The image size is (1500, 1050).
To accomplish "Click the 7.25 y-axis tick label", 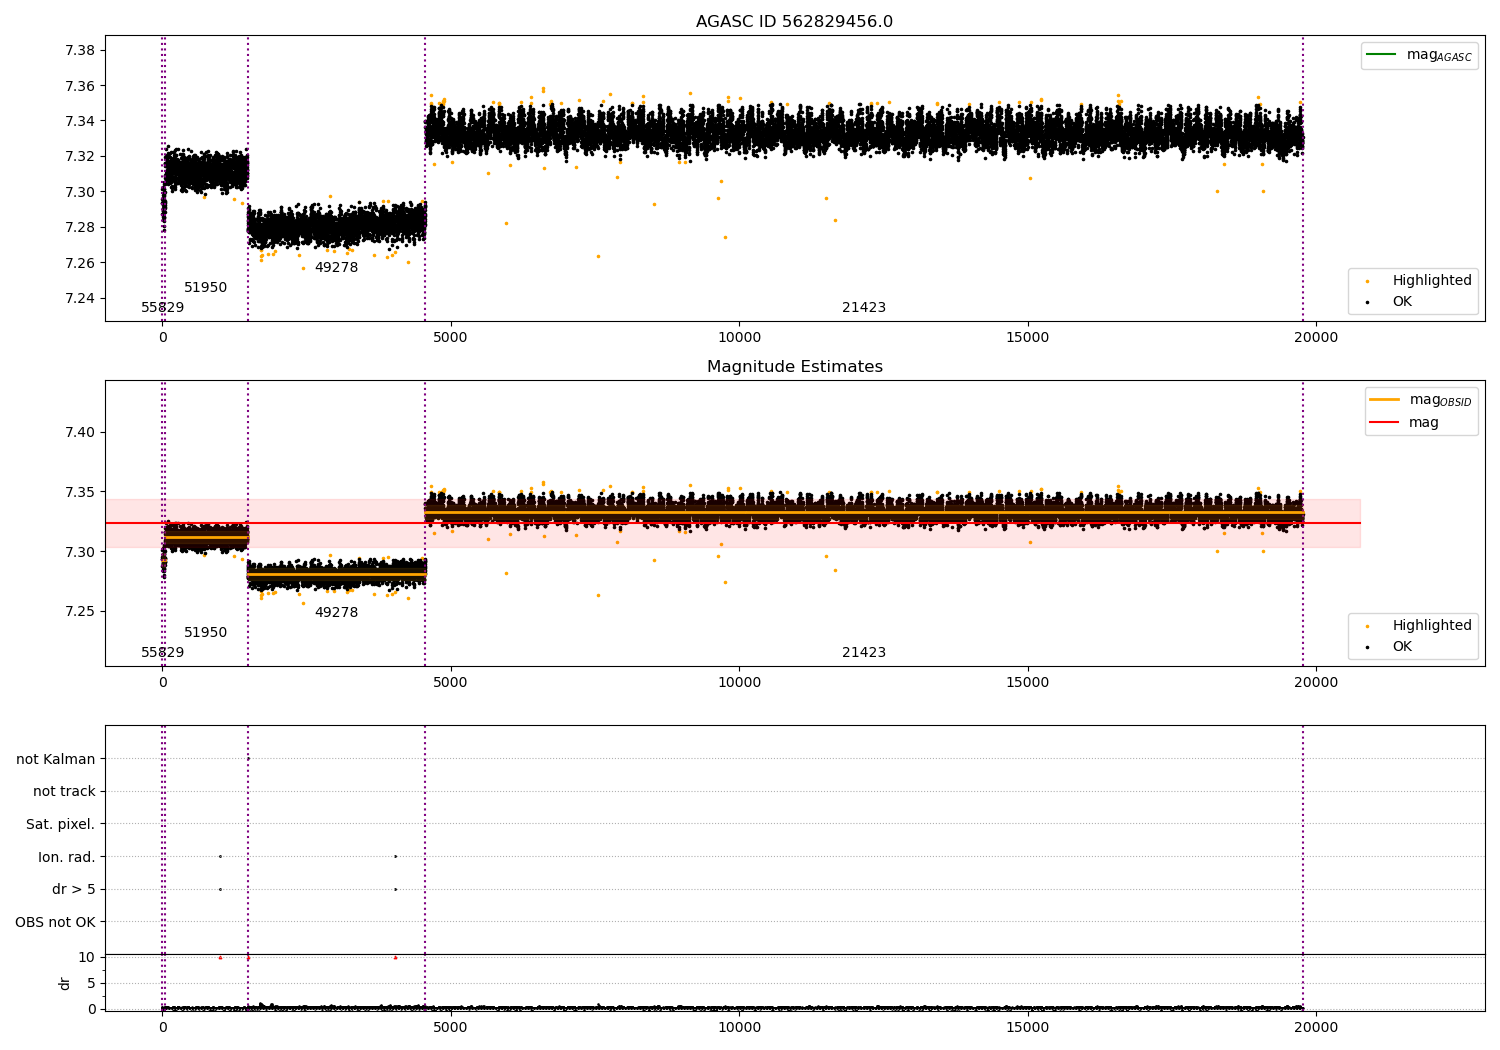I will 80,611.
